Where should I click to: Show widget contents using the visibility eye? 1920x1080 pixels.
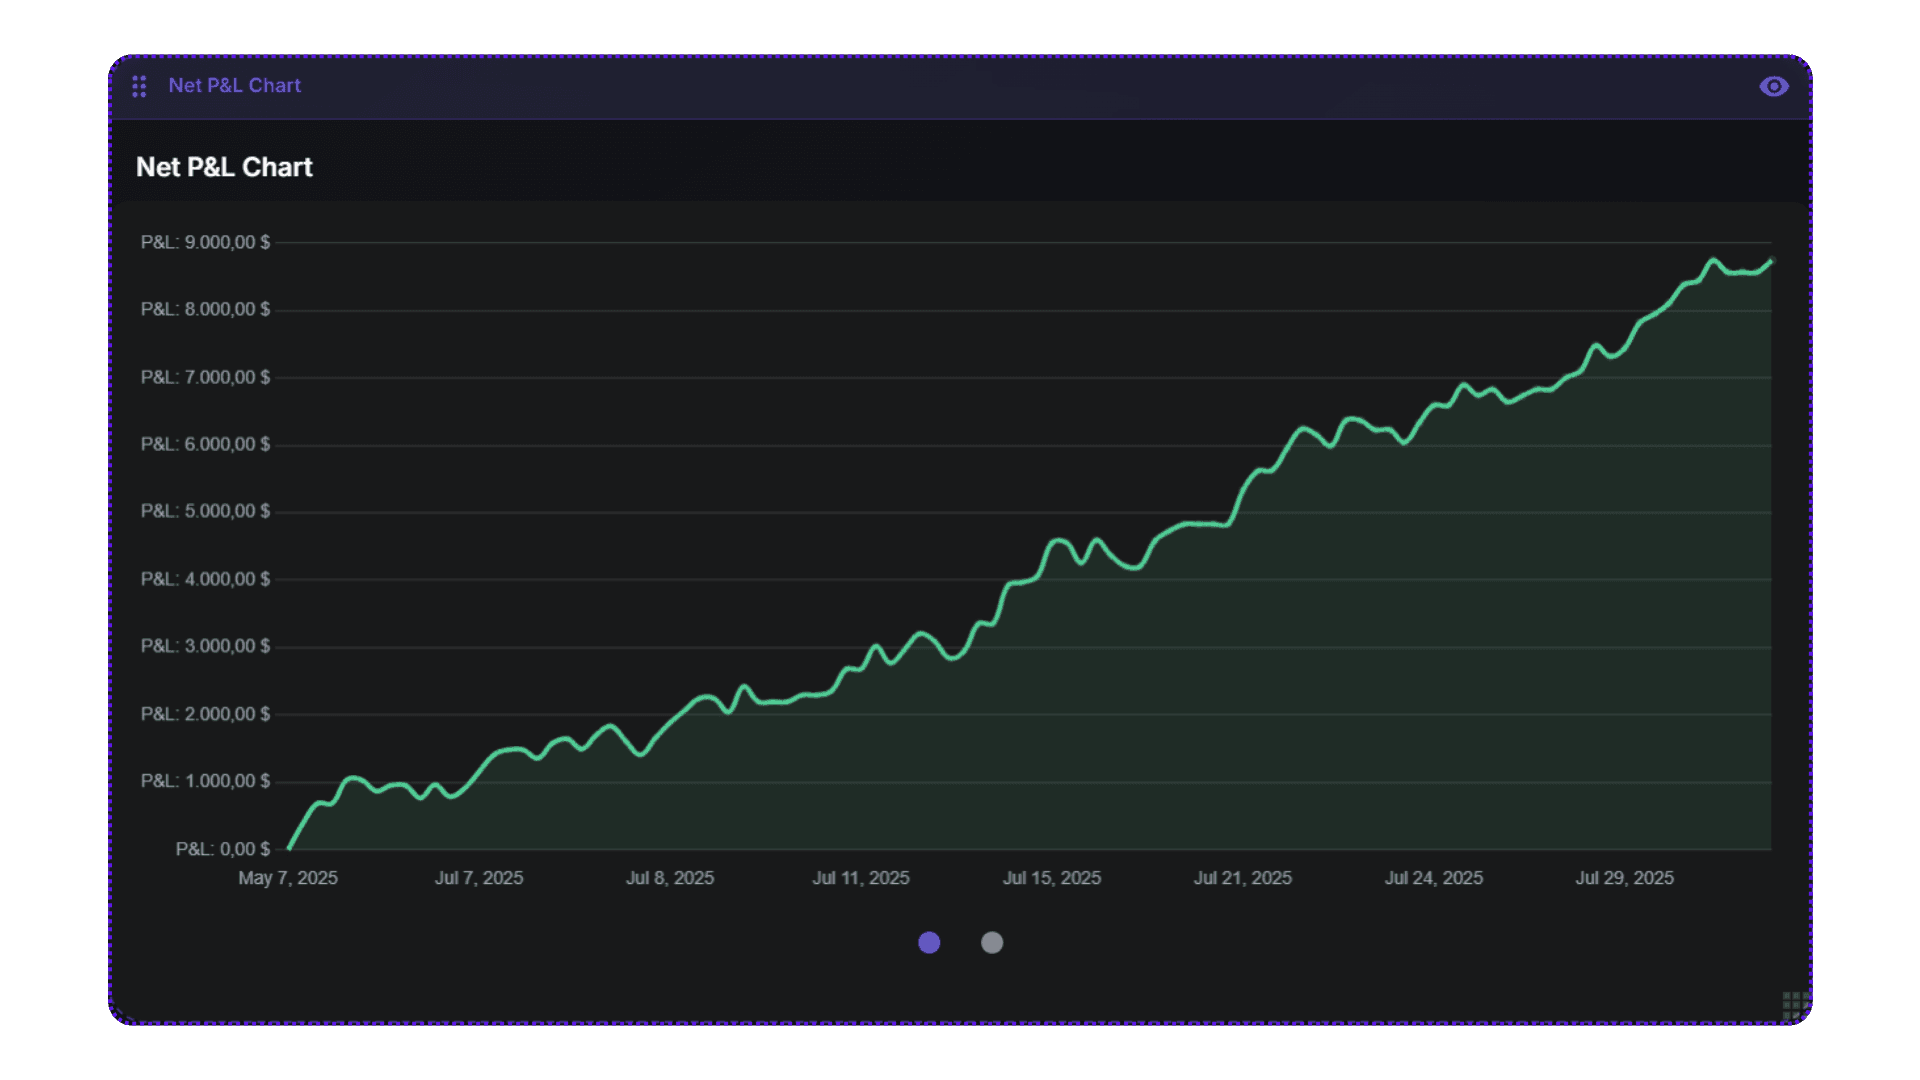tap(1774, 86)
